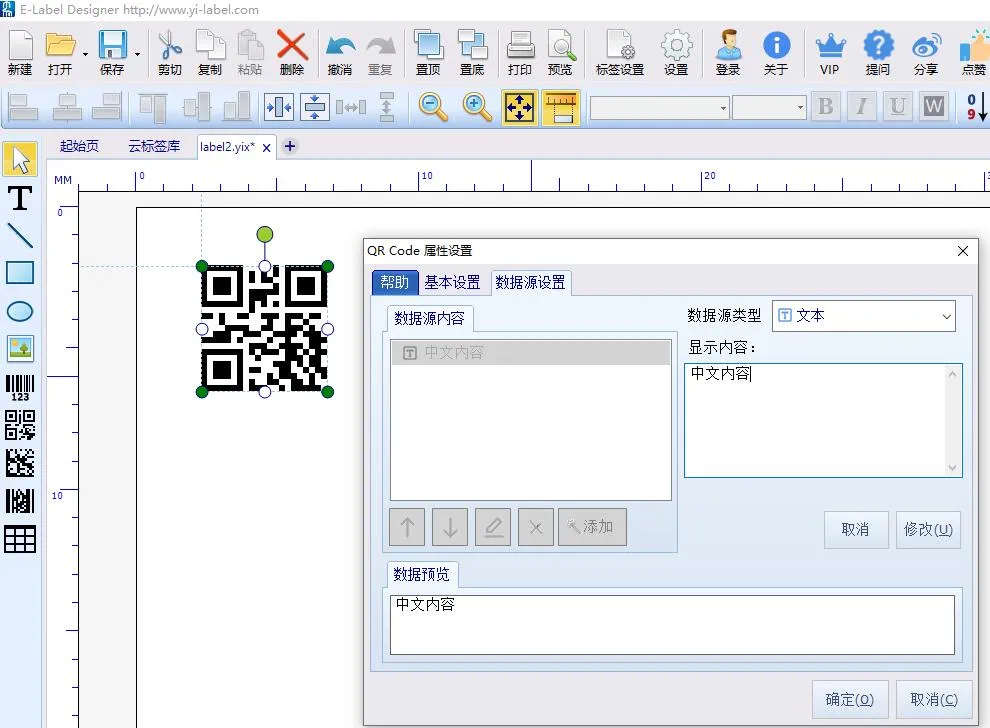Open the 关于 about info icon
Screen dimensions: 990x728
coord(776,52)
